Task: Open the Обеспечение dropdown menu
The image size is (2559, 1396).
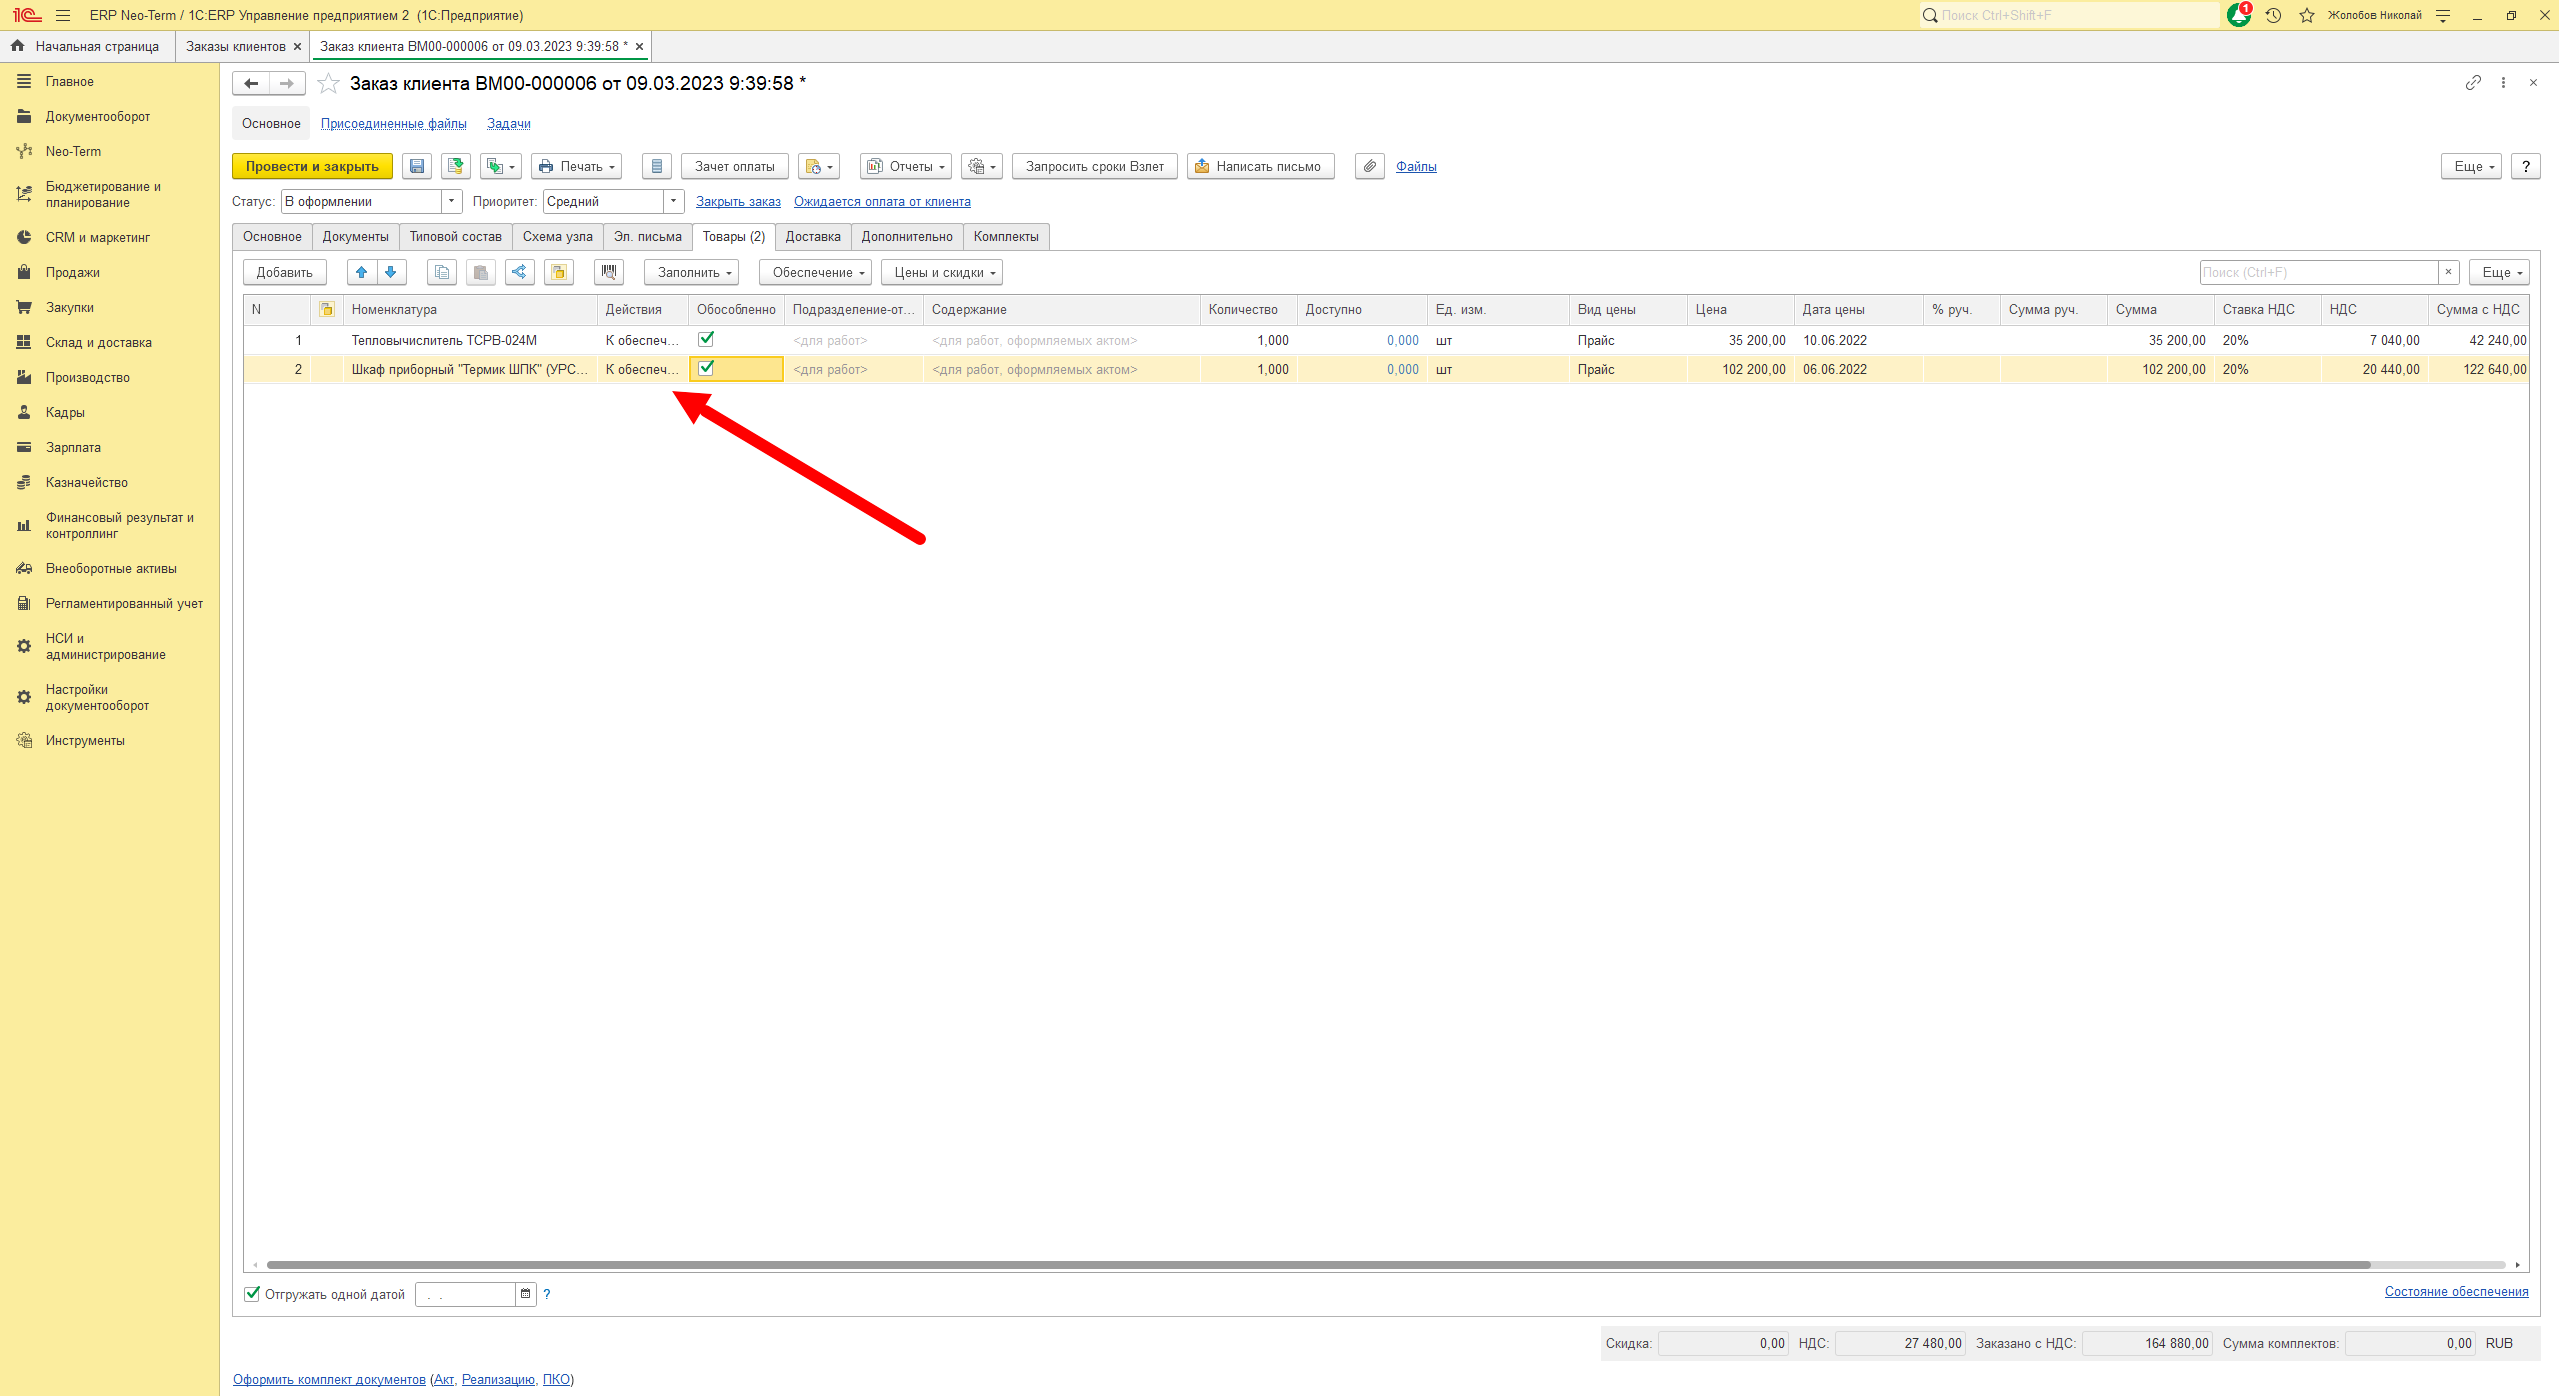Action: (x=815, y=272)
